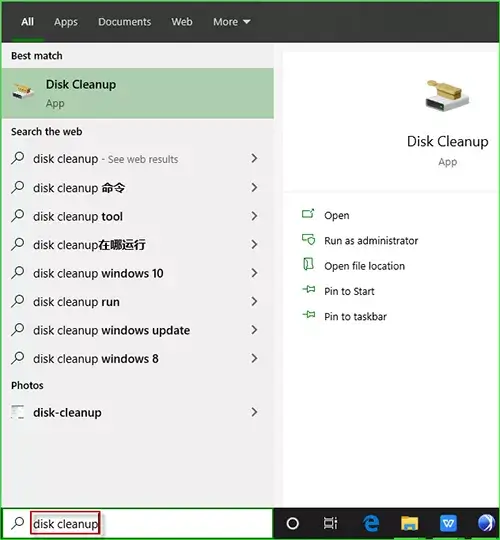Expand arrow for disk-cleanup photo row

[254, 412]
